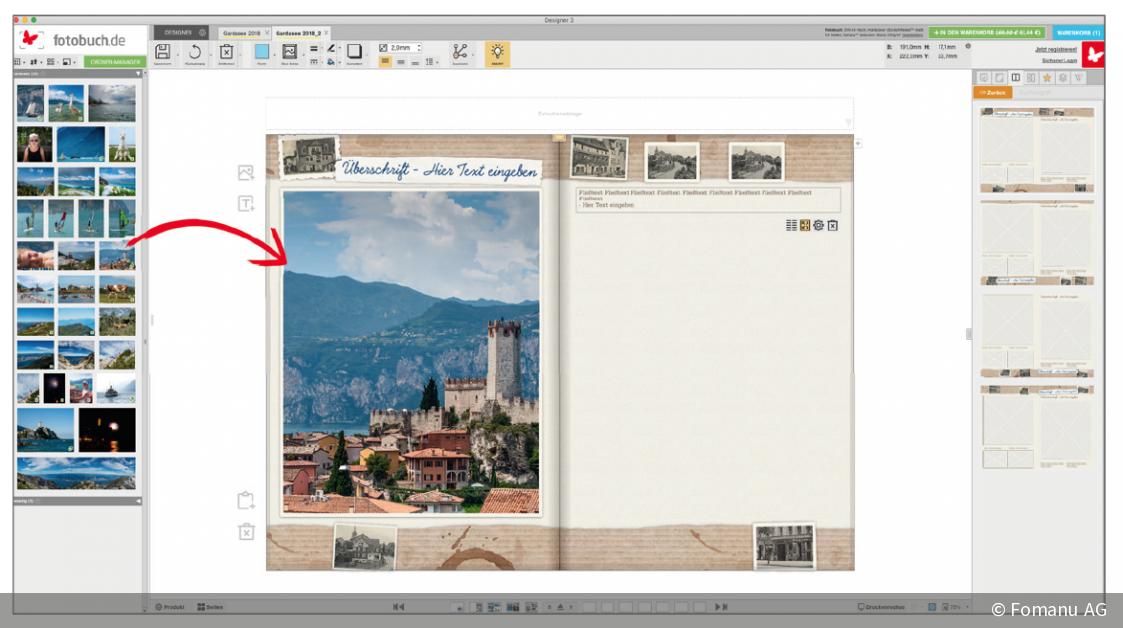
Task: Click the fotobuch.de logo
Action: (x=73, y=40)
